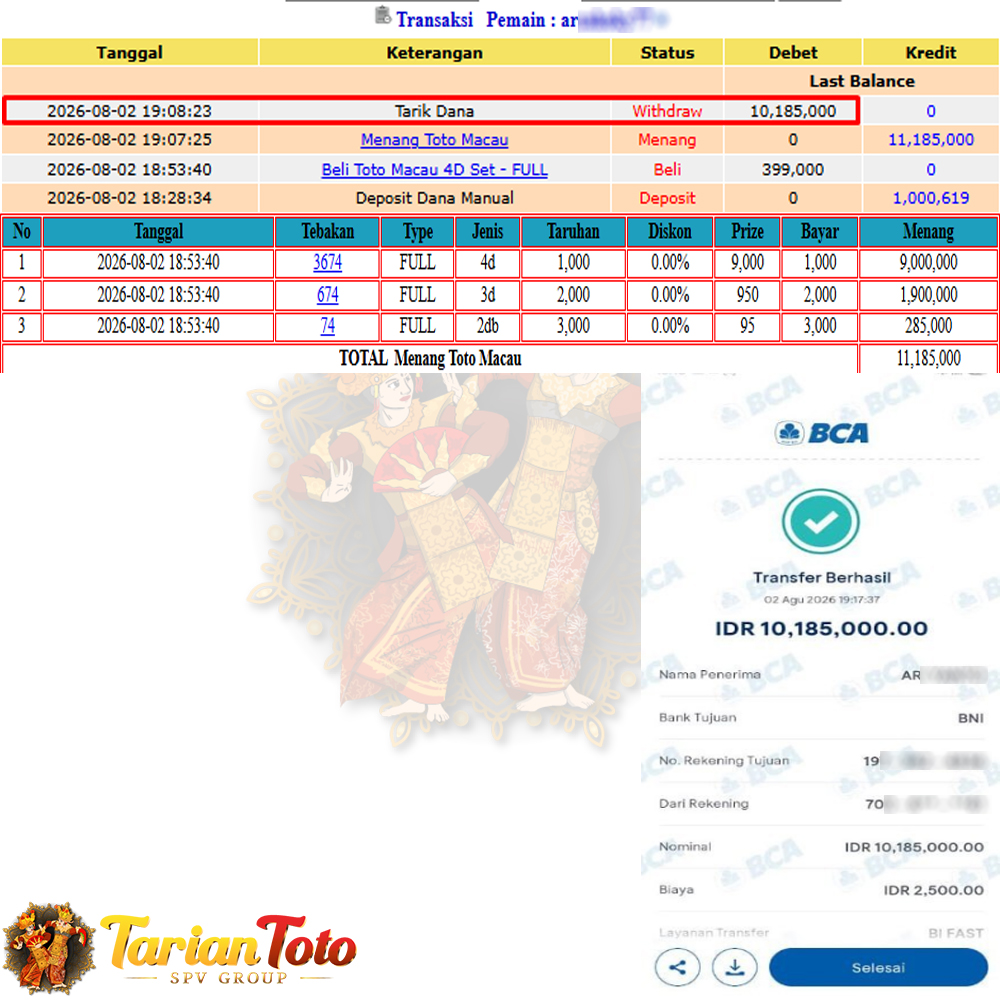Click the prize value 950
This screenshot has height=1000, width=1000.
point(747,295)
